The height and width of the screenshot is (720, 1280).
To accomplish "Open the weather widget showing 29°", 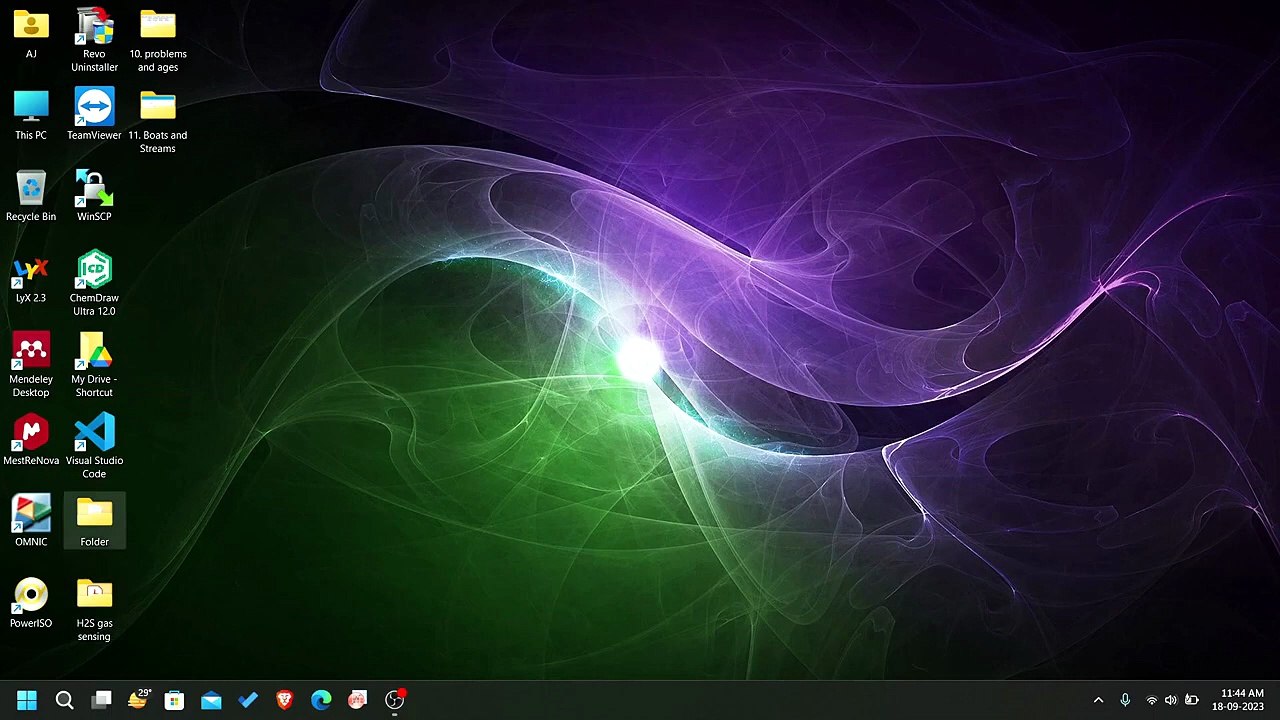I will point(138,700).
